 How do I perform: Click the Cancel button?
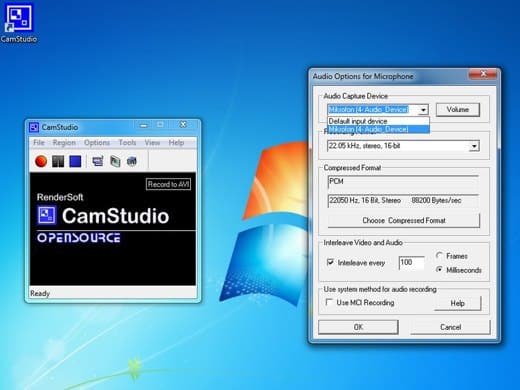tap(450, 327)
